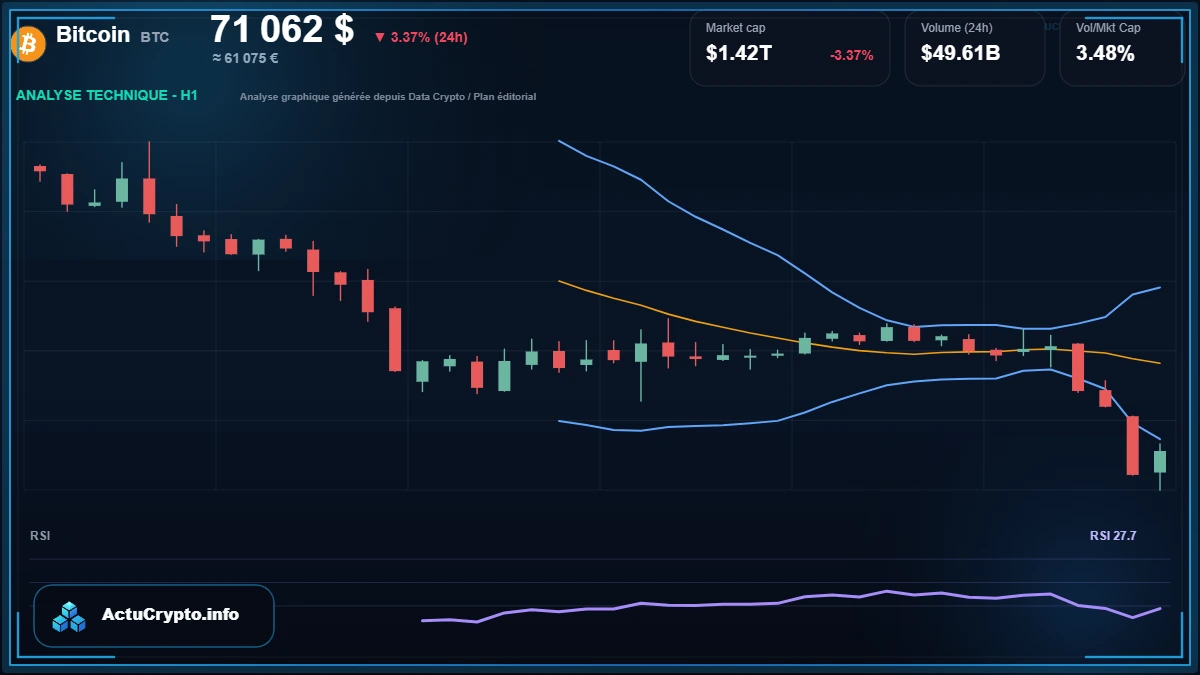
Task: Click the RSI 27.7 reading
Action: pos(1113,536)
